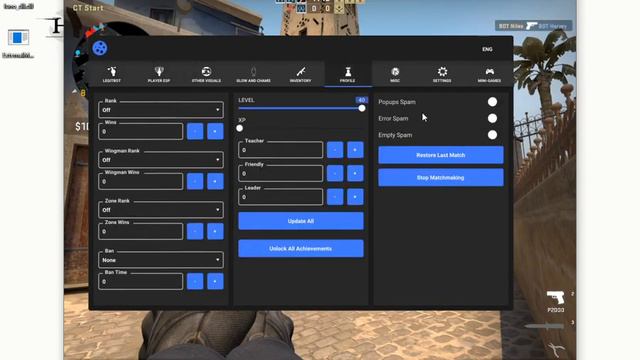Click the Restore Last Match button
The image size is (640, 360).
tap(441, 155)
